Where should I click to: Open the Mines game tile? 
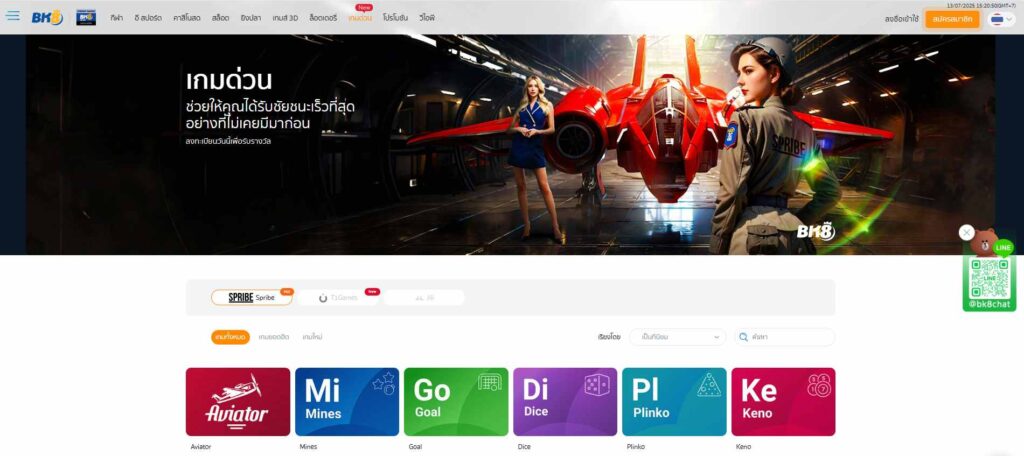coord(347,402)
